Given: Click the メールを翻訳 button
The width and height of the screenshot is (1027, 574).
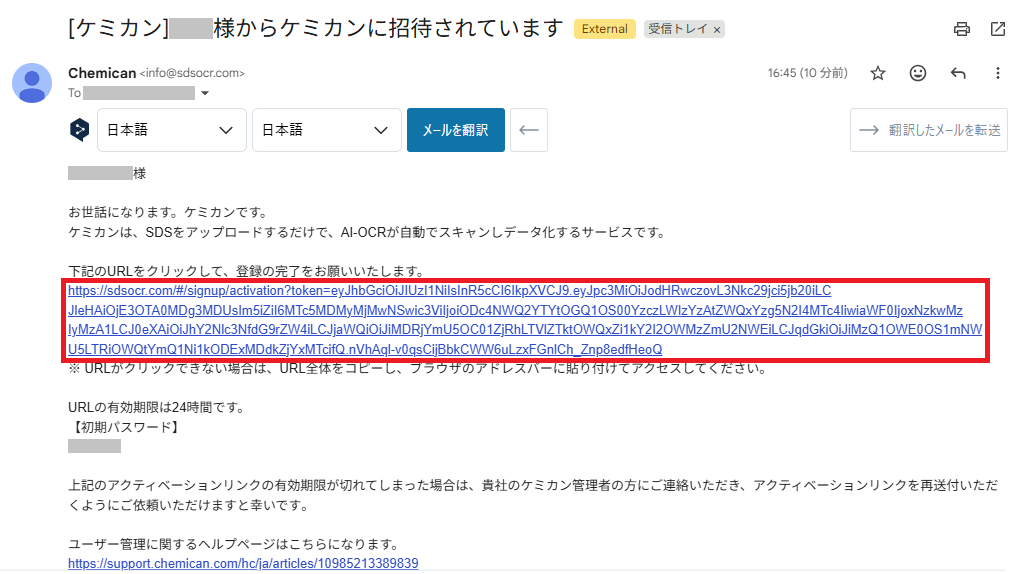Looking at the screenshot, I should pyautogui.click(x=456, y=130).
